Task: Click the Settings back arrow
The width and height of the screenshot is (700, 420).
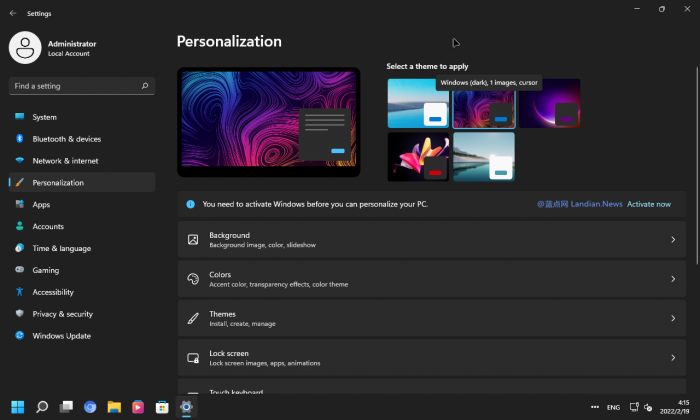Action: click(12, 13)
